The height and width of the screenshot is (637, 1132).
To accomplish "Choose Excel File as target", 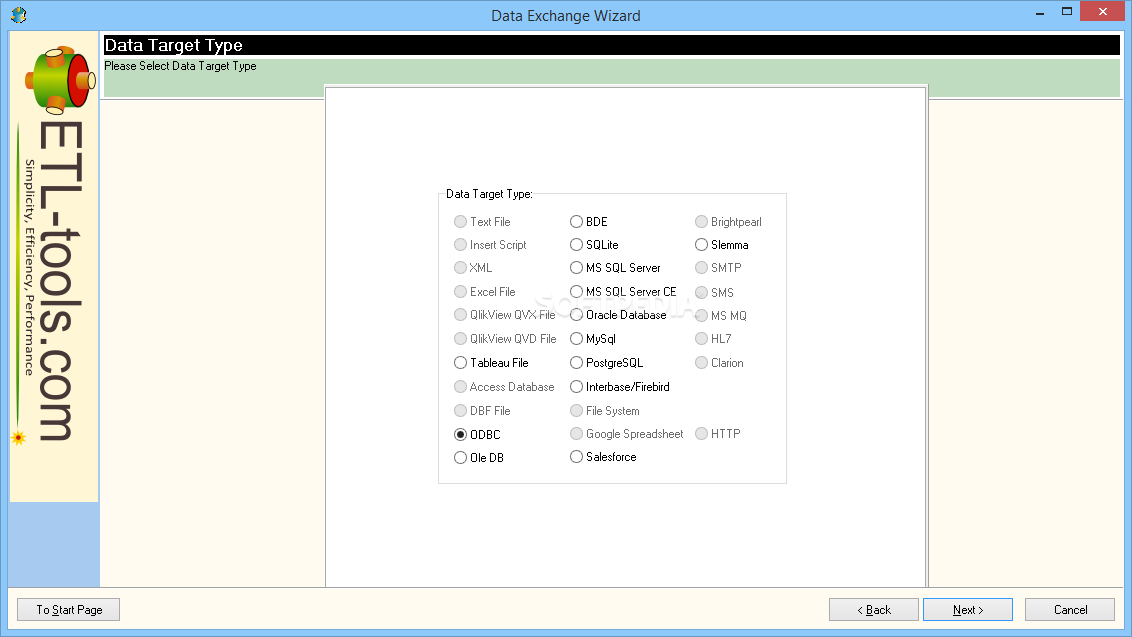I will (x=484, y=292).
